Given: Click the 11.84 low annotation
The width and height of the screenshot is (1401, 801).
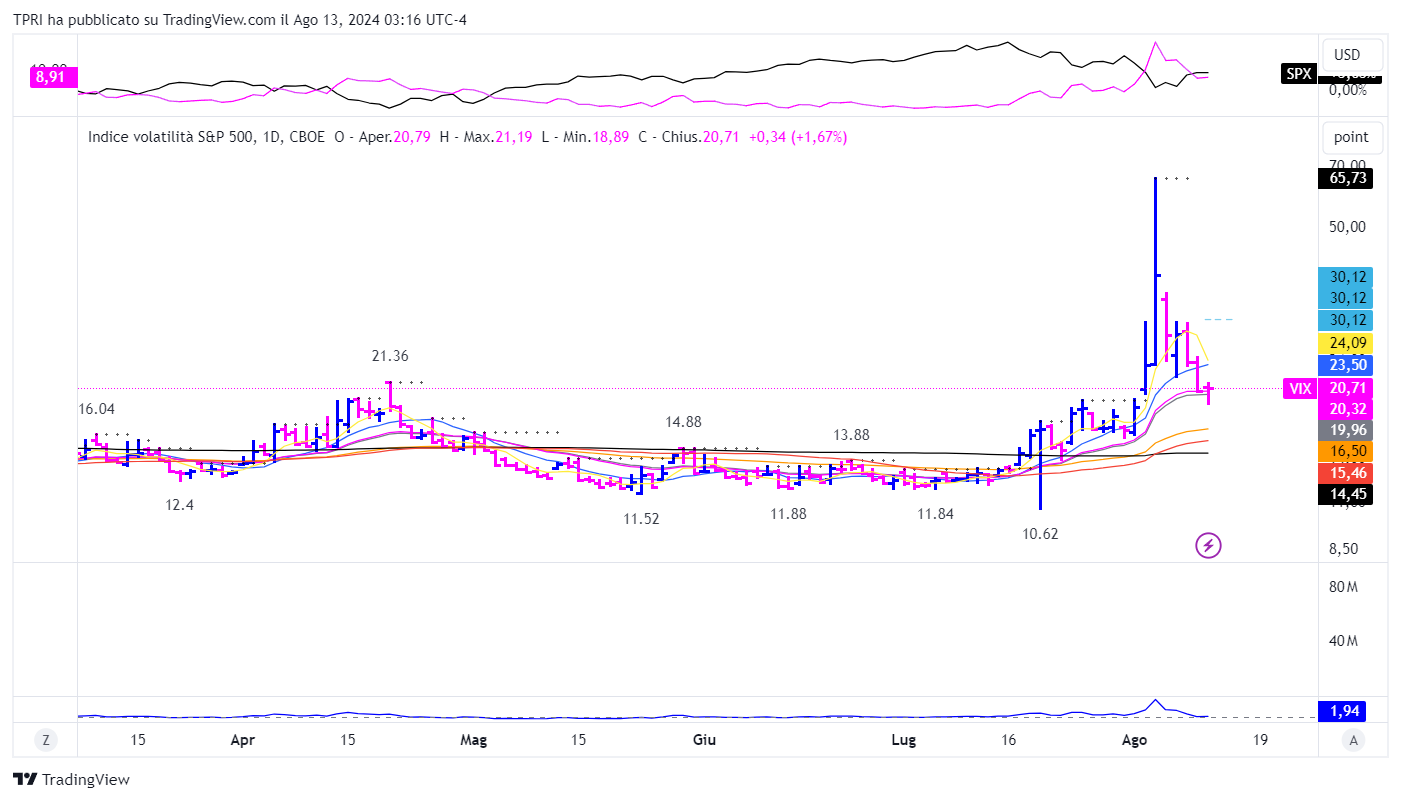Looking at the screenshot, I should pos(937,514).
